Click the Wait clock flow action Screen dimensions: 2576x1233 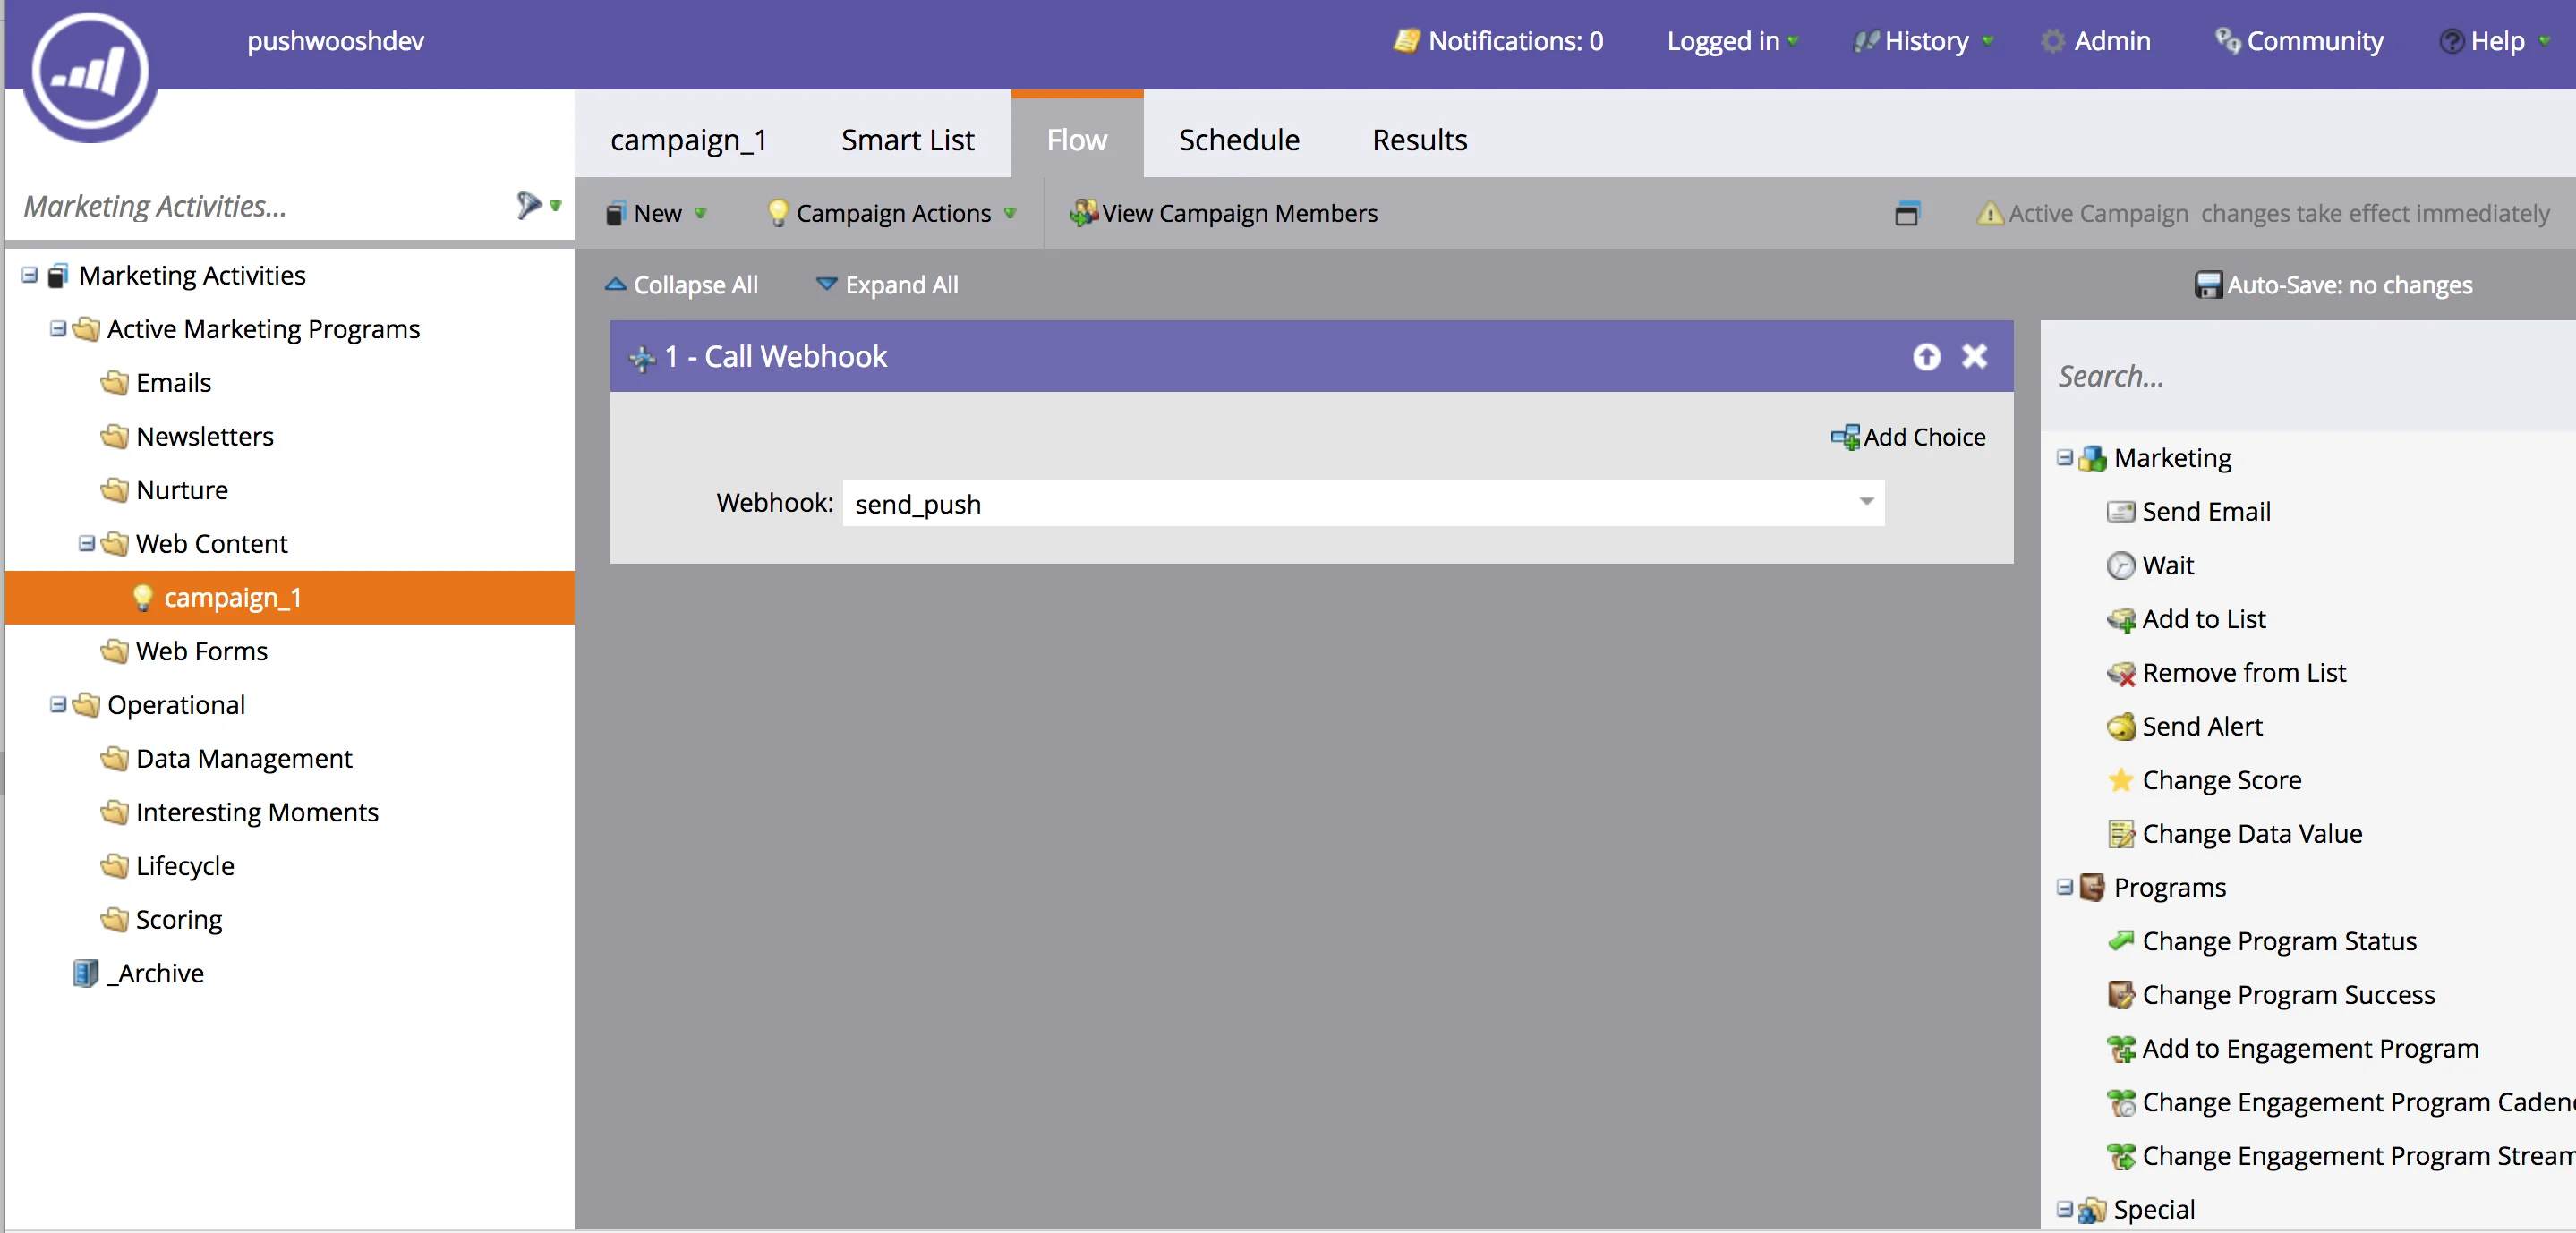[2166, 565]
